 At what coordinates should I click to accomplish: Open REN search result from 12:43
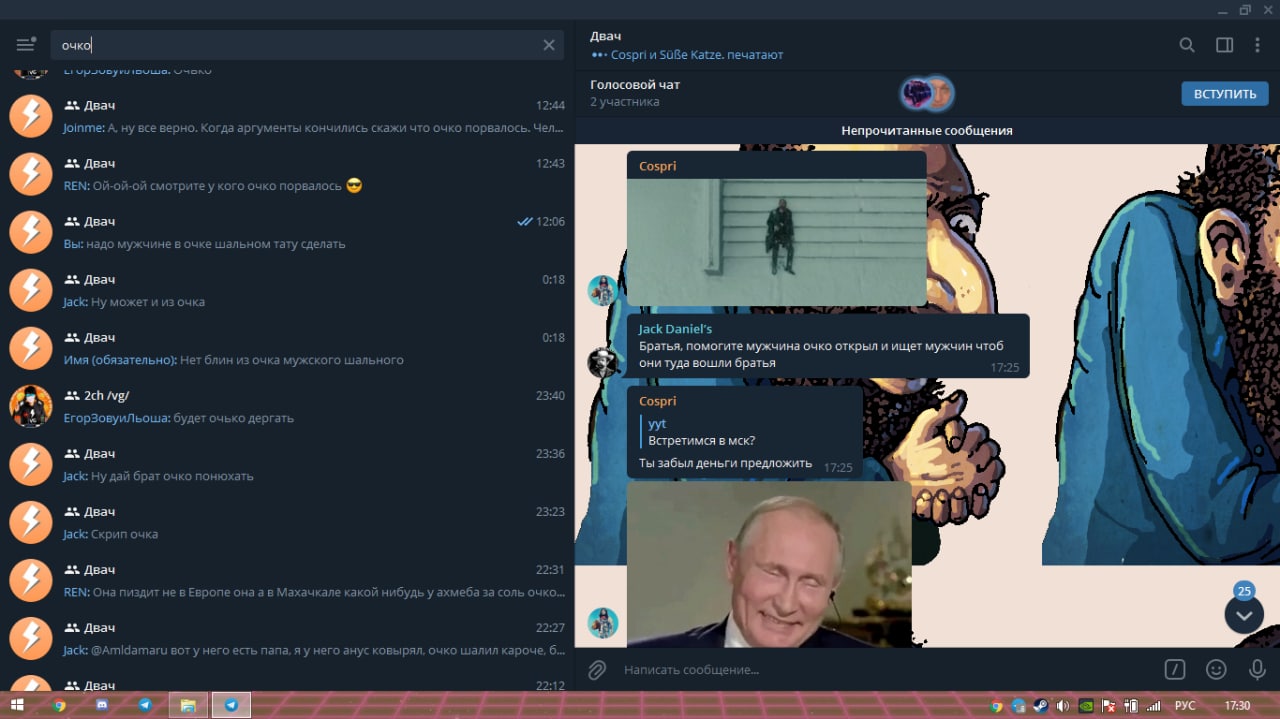[x=287, y=174]
